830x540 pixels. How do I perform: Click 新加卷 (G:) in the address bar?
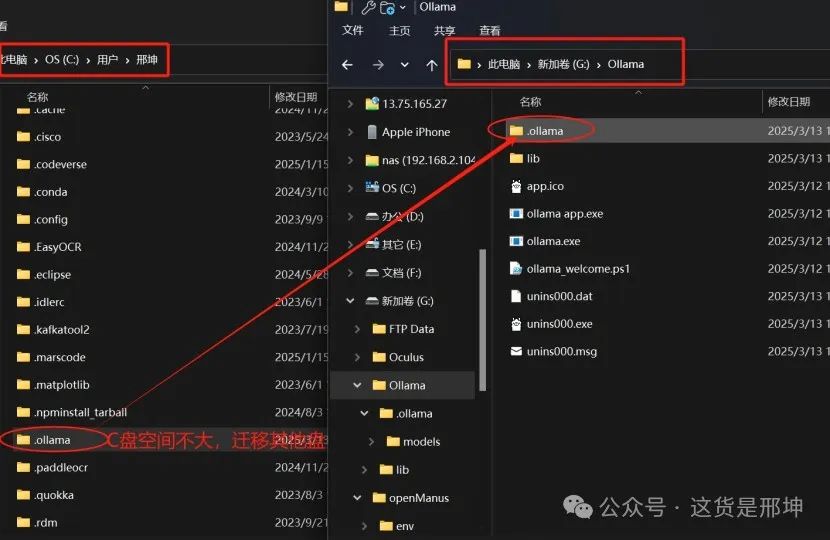[x=563, y=64]
